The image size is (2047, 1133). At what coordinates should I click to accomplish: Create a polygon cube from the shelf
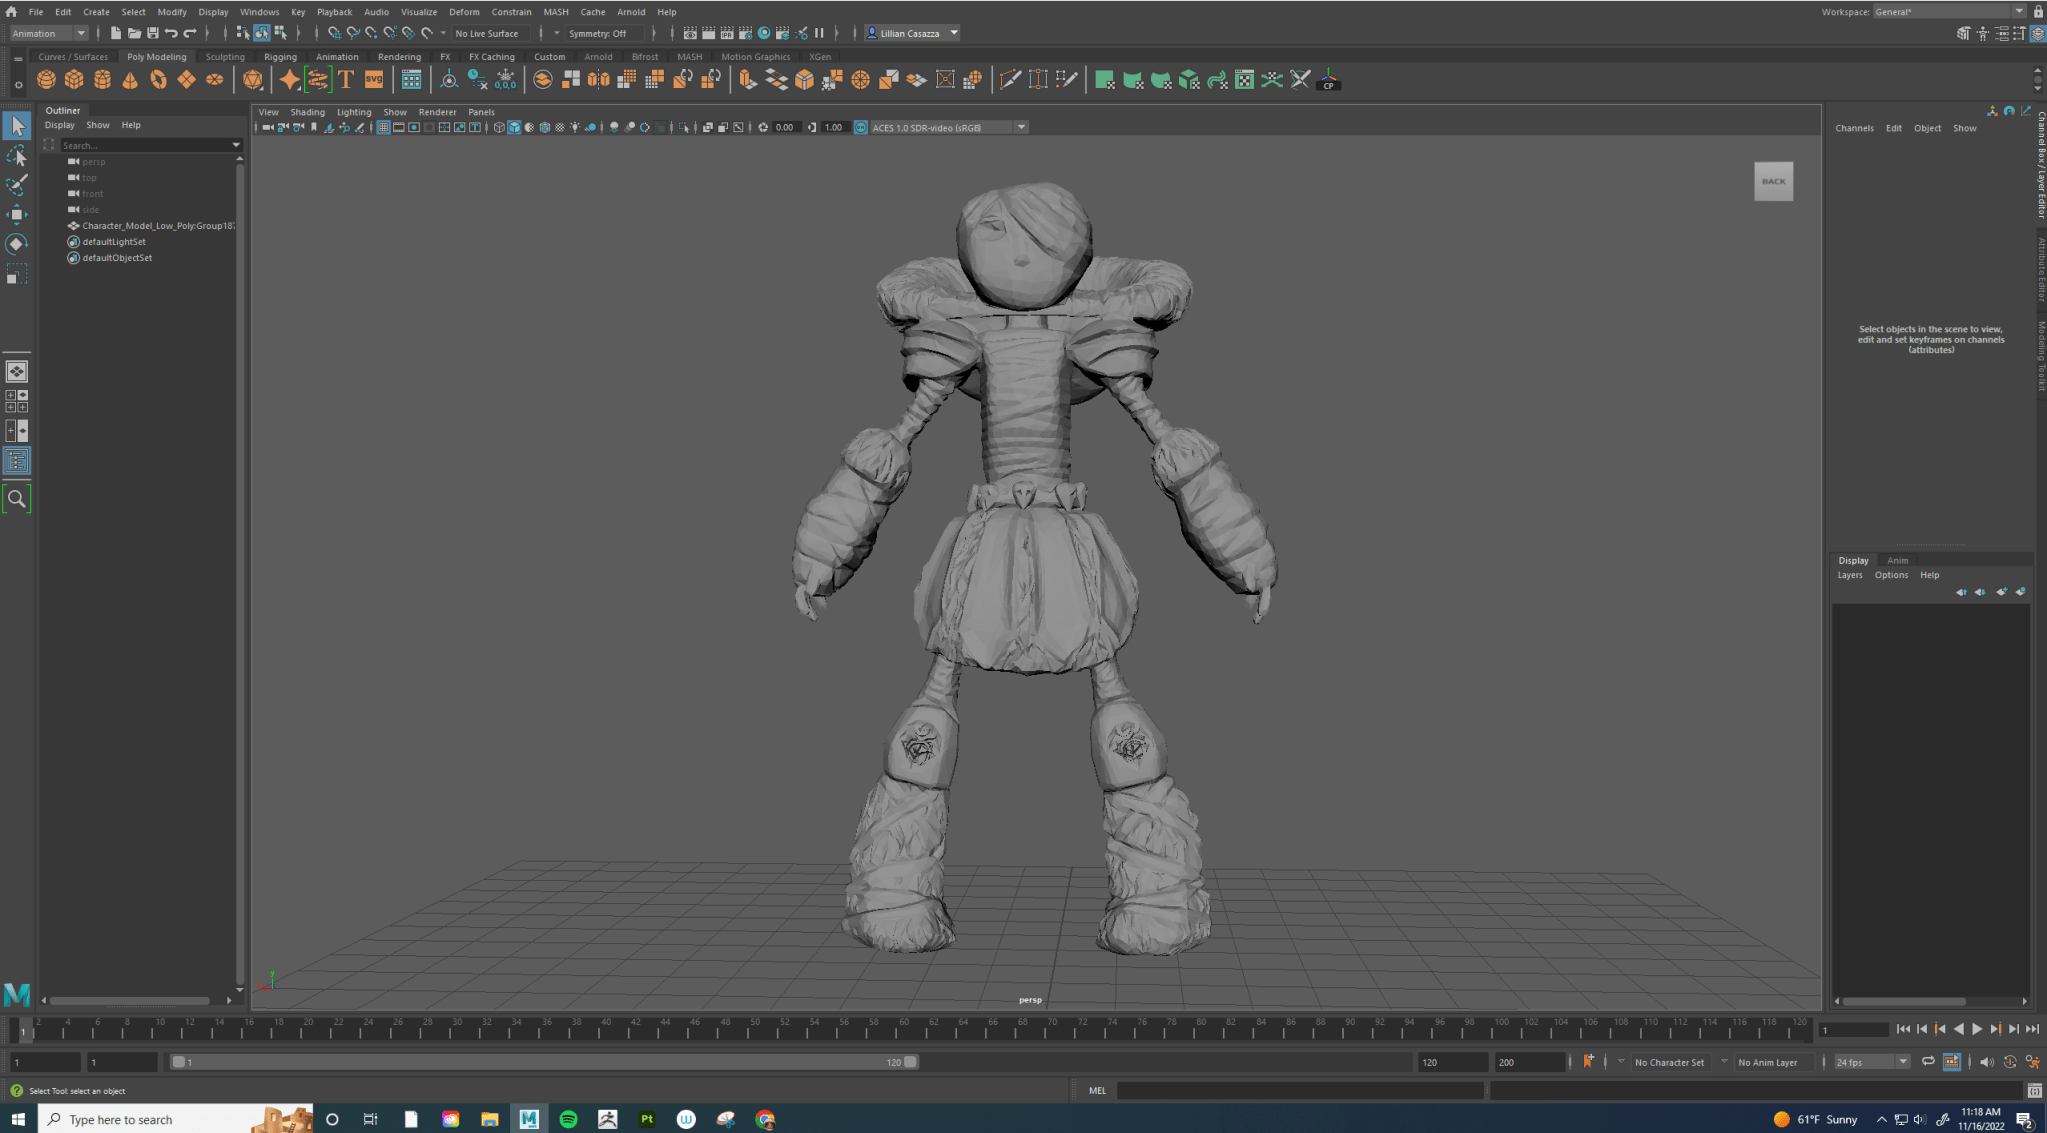coord(74,80)
